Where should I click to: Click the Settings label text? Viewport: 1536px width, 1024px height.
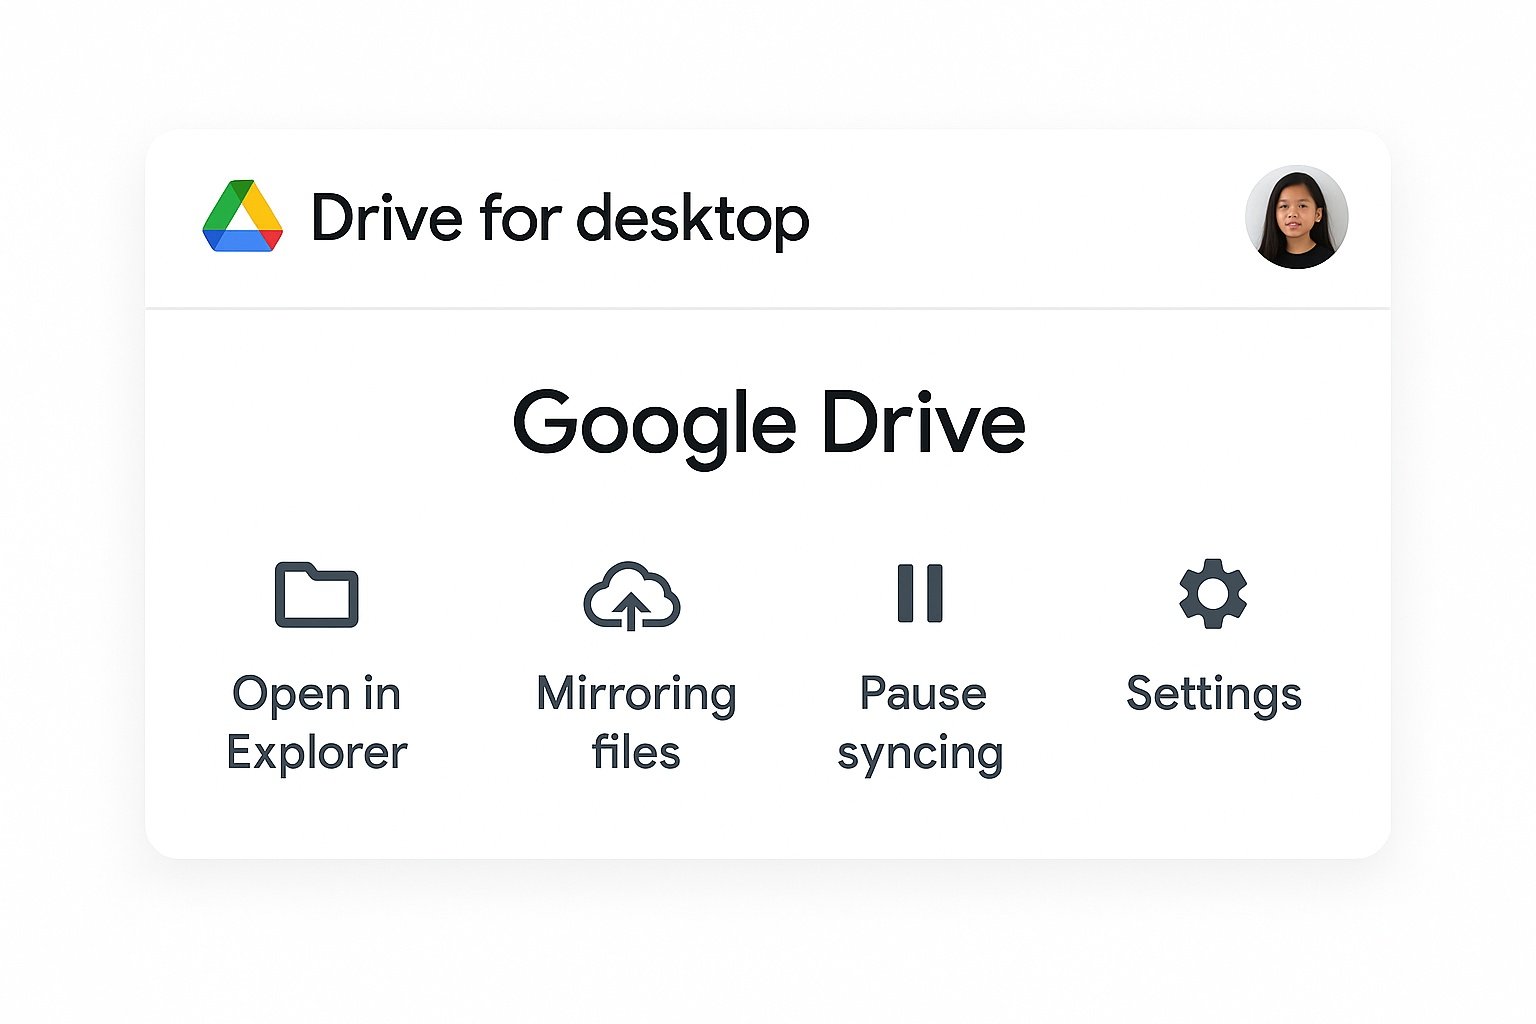[1215, 693]
